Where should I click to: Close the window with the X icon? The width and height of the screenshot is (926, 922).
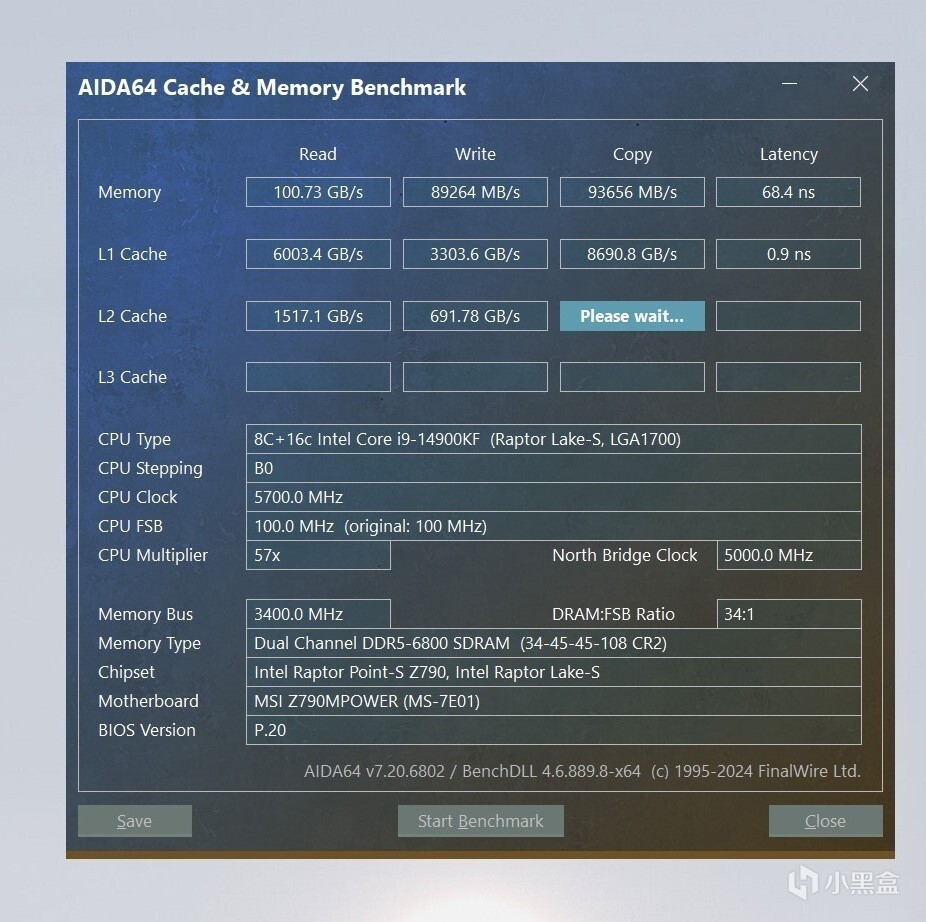[860, 84]
